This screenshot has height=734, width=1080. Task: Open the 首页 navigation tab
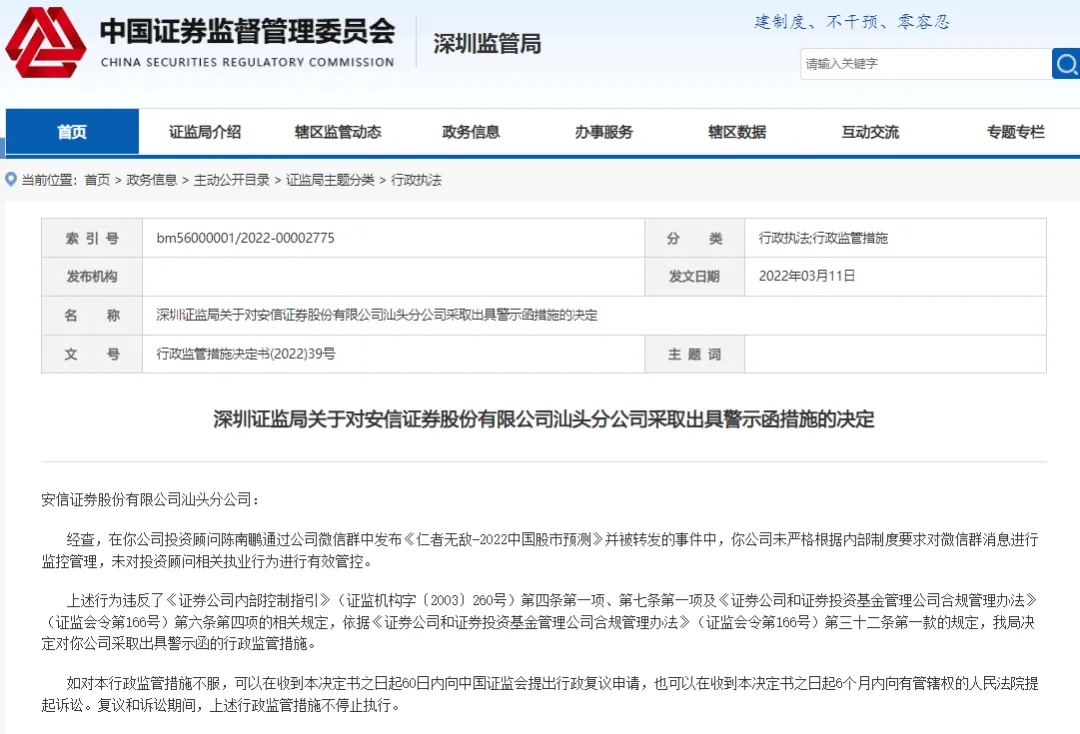72,132
